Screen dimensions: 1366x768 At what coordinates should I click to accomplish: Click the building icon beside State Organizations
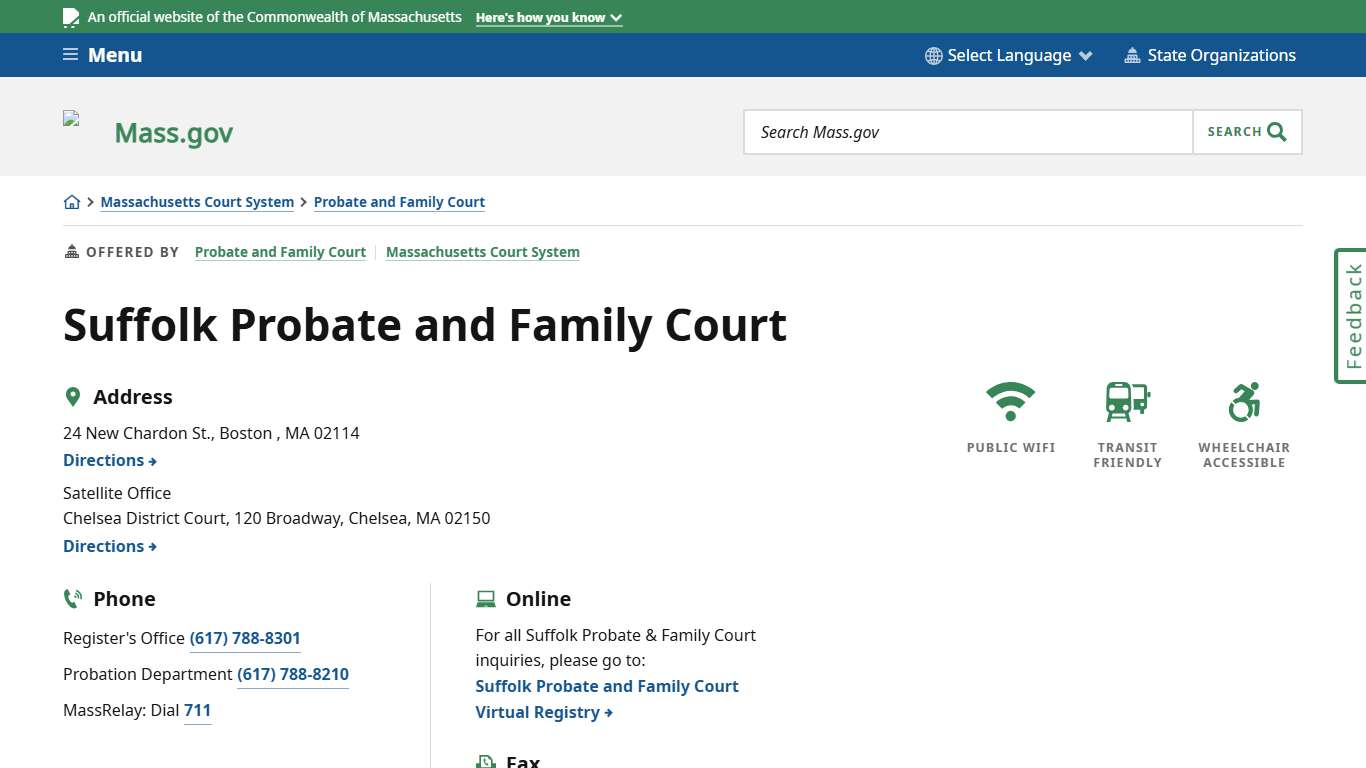(x=1133, y=55)
